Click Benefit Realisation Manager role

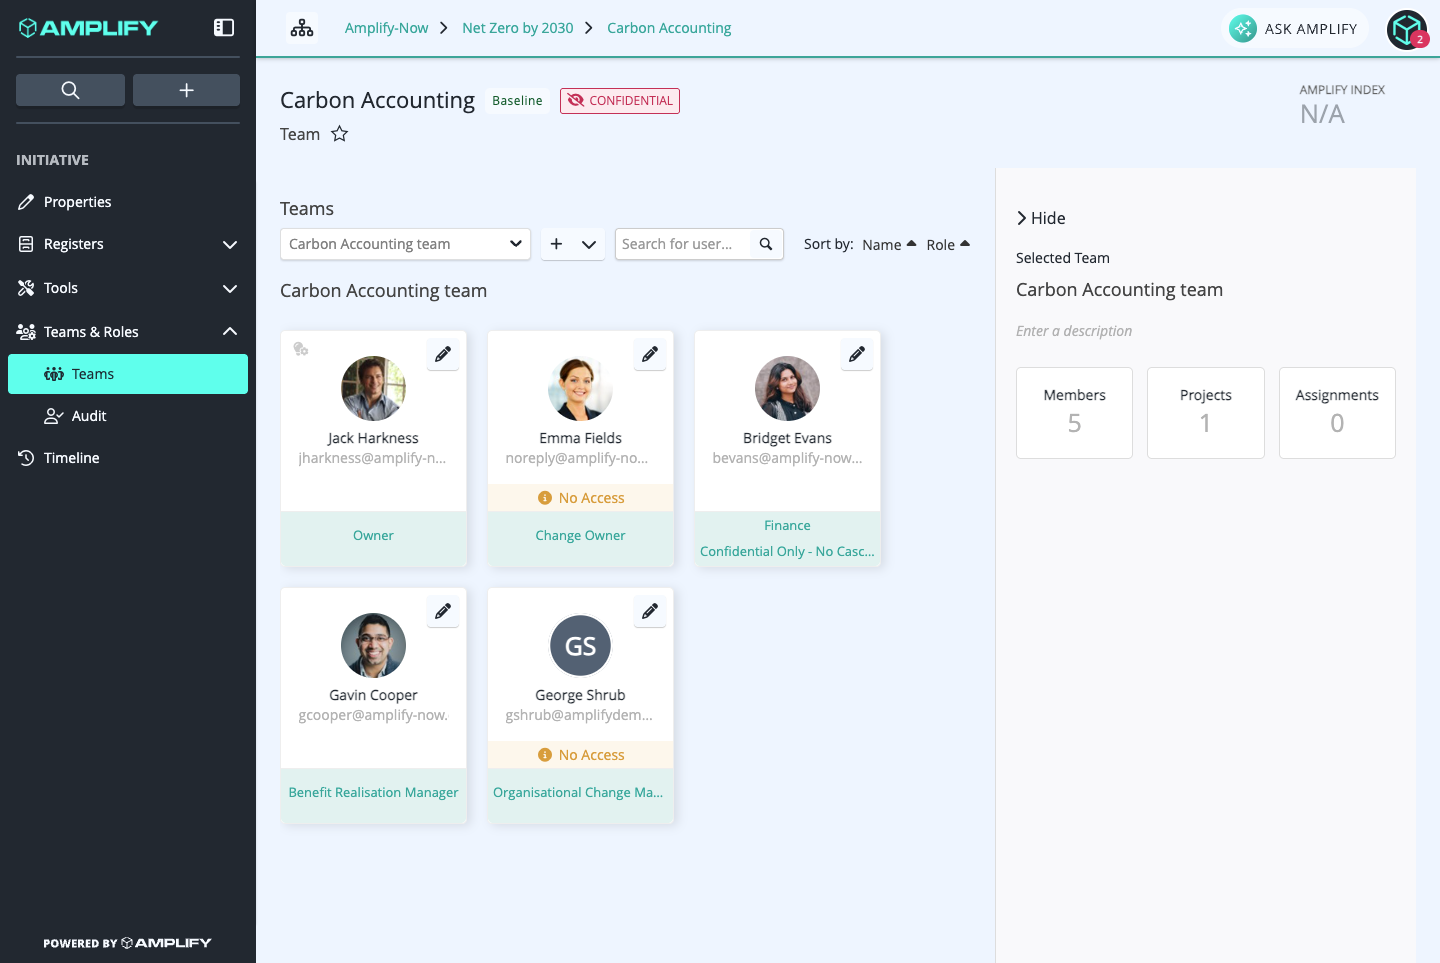tap(373, 793)
